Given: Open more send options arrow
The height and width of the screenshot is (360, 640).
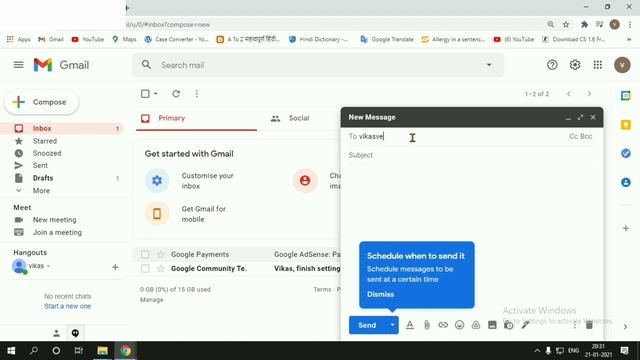Looking at the screenshot, I should click(x=392, y=325).
